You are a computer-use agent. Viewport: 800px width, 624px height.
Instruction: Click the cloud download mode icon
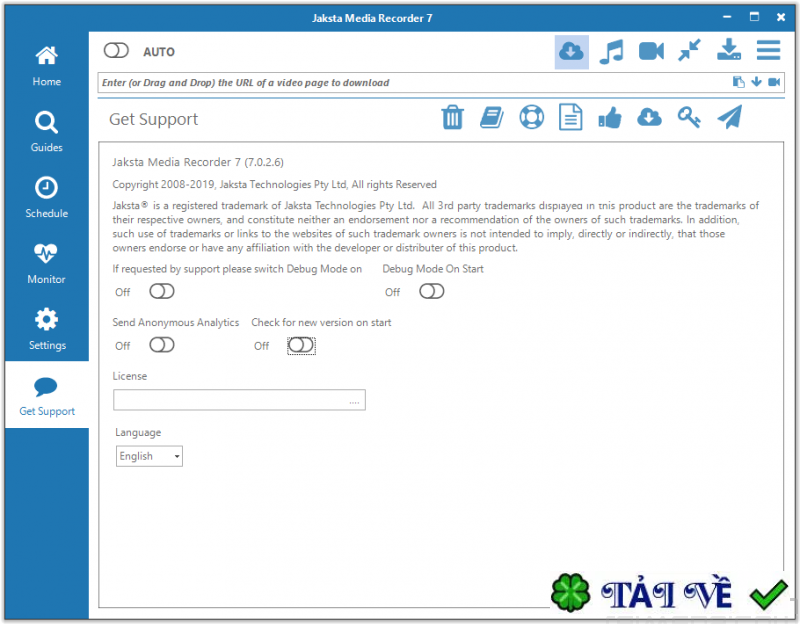[571, 52]
